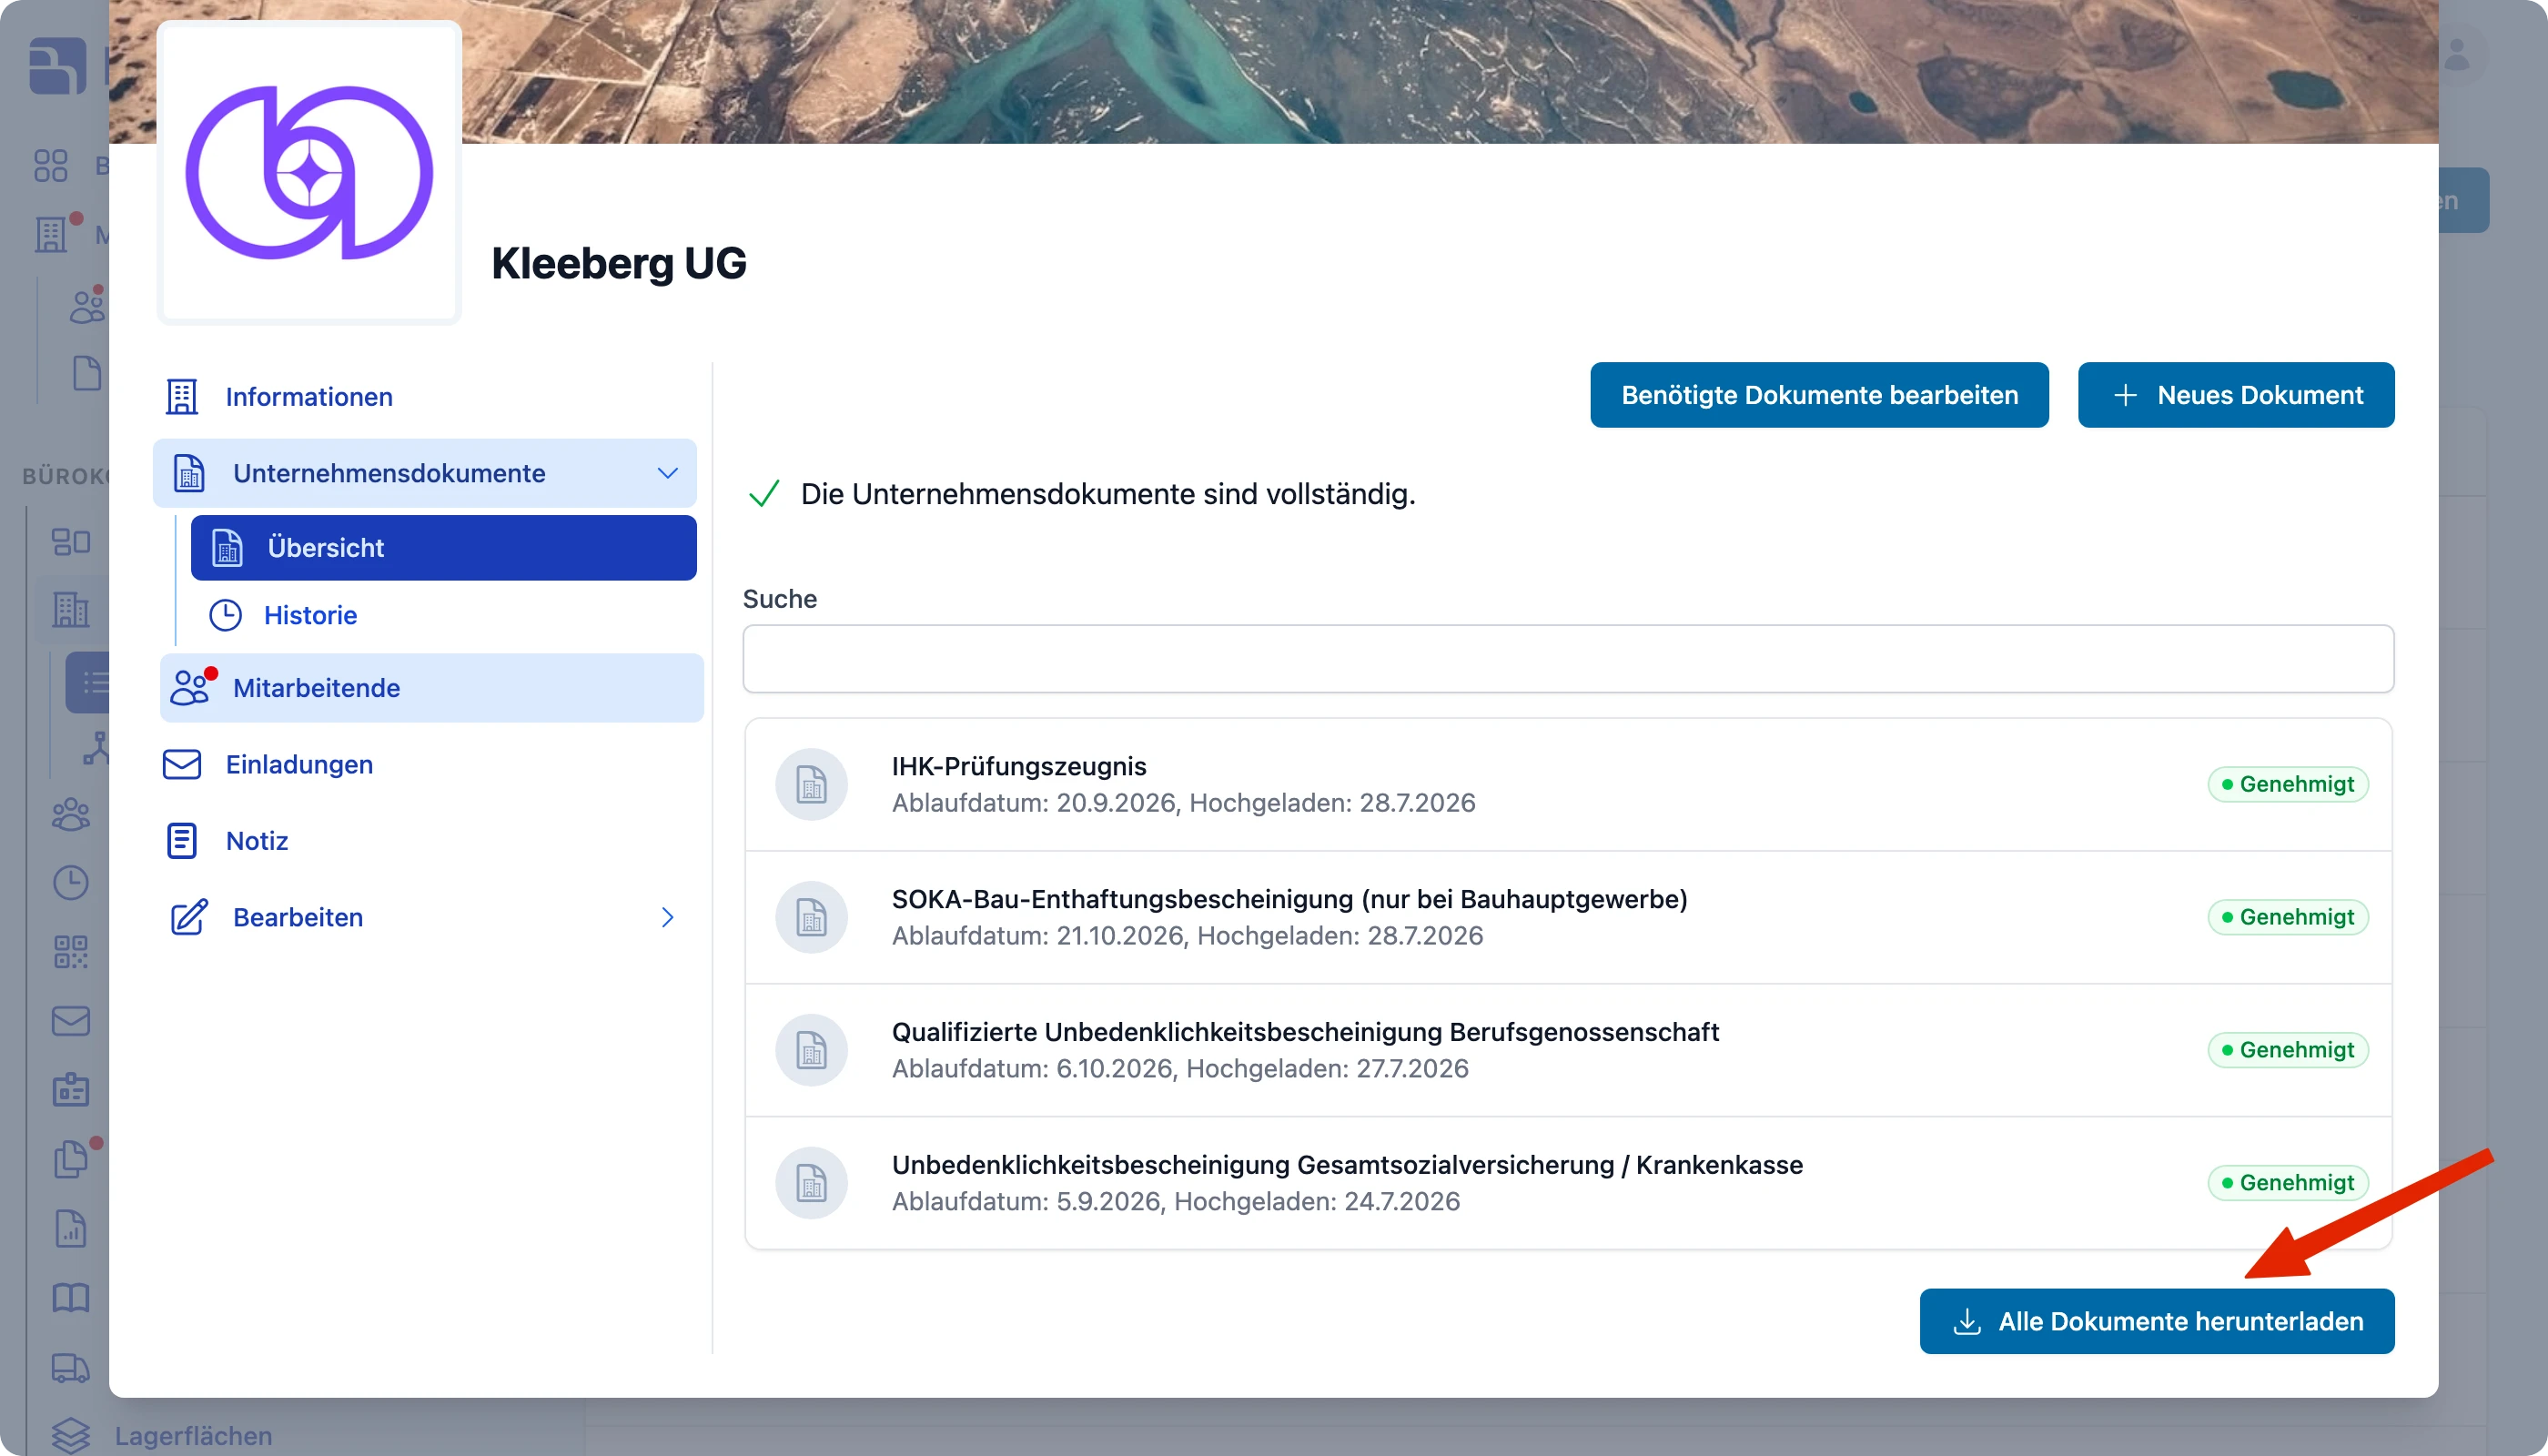Go to the Mitarbeitende section
The height and width of the screenshot is (1456, 2548).
click(431, 688)
